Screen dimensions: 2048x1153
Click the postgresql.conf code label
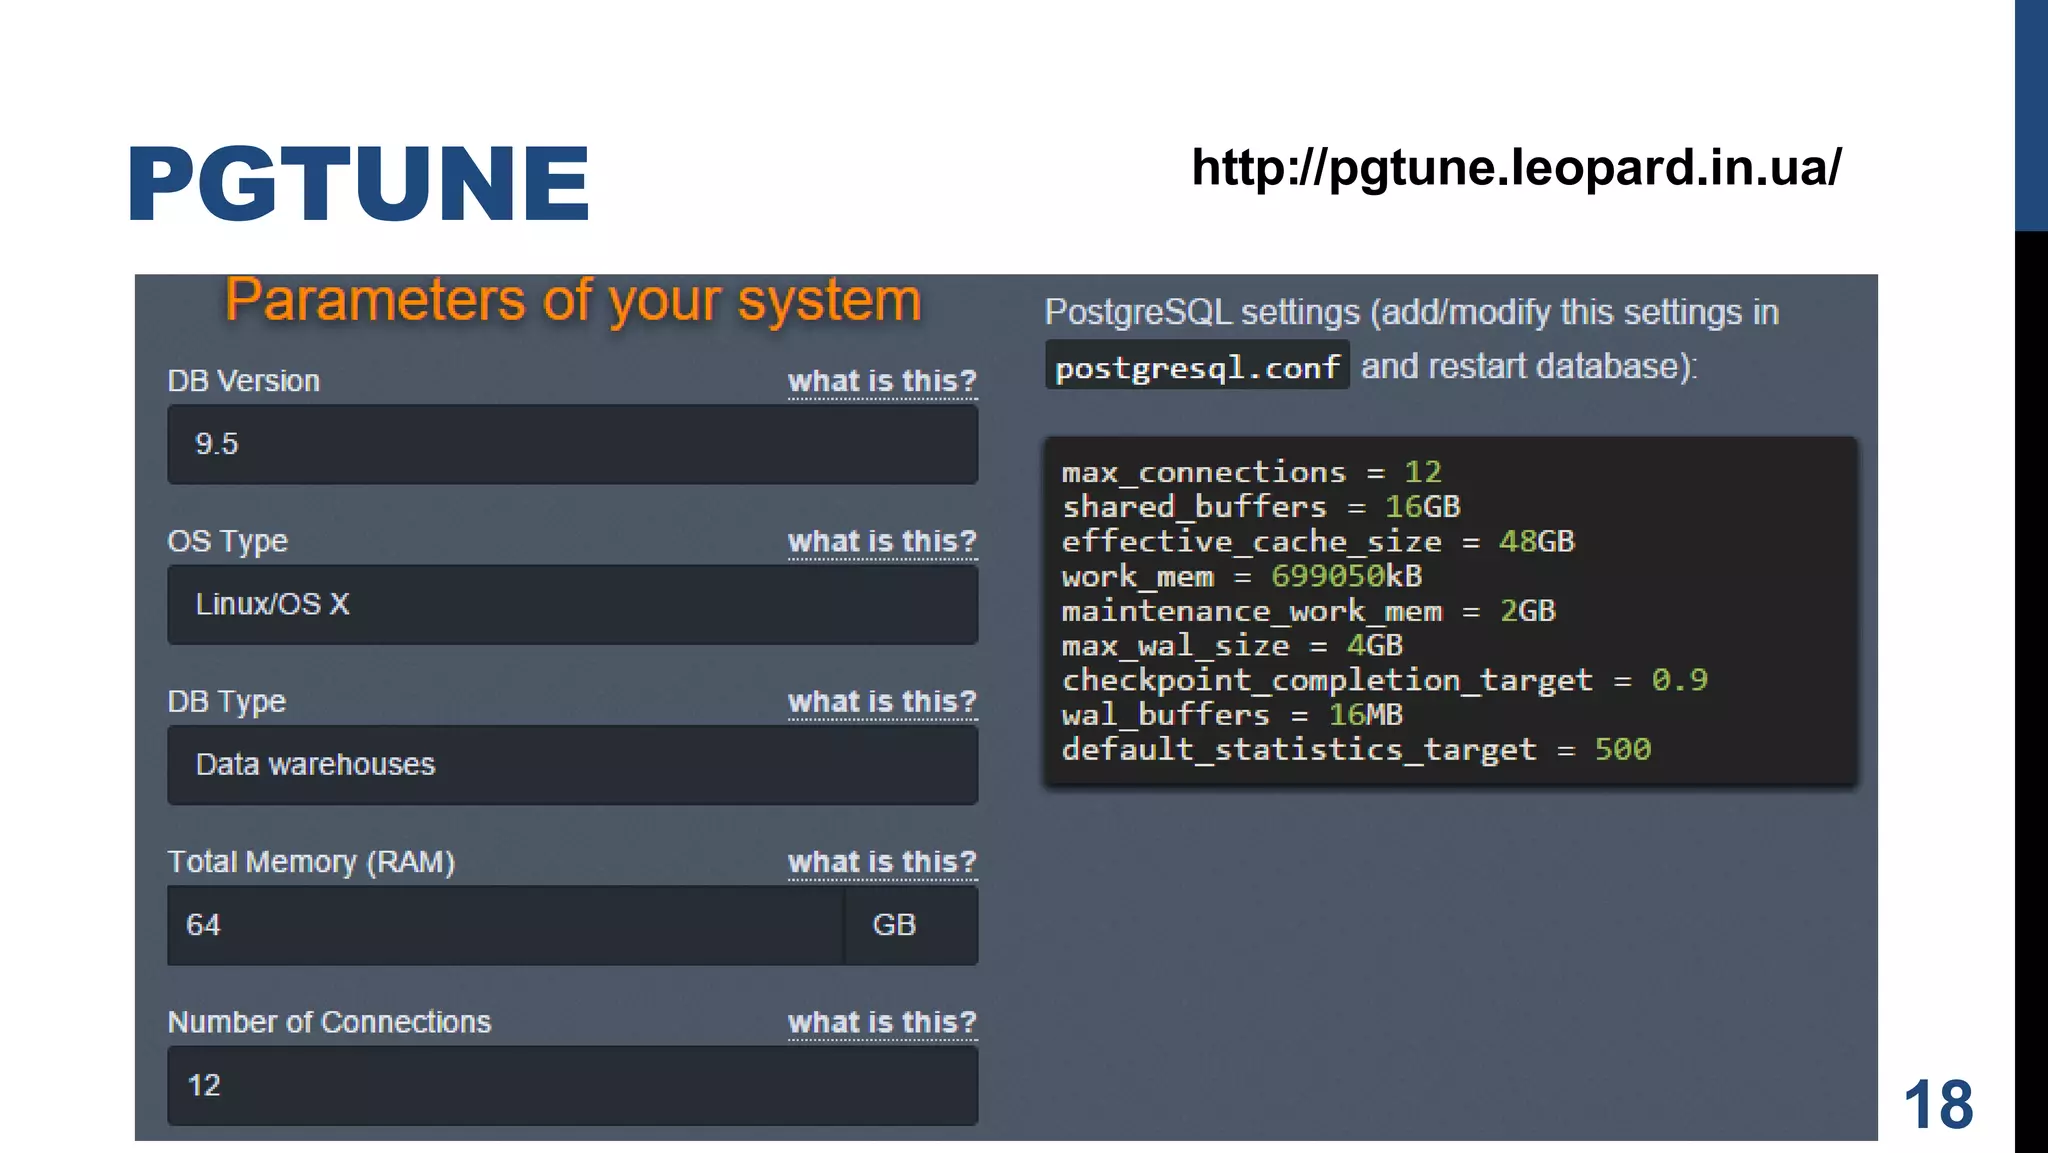pos(1197,367)
